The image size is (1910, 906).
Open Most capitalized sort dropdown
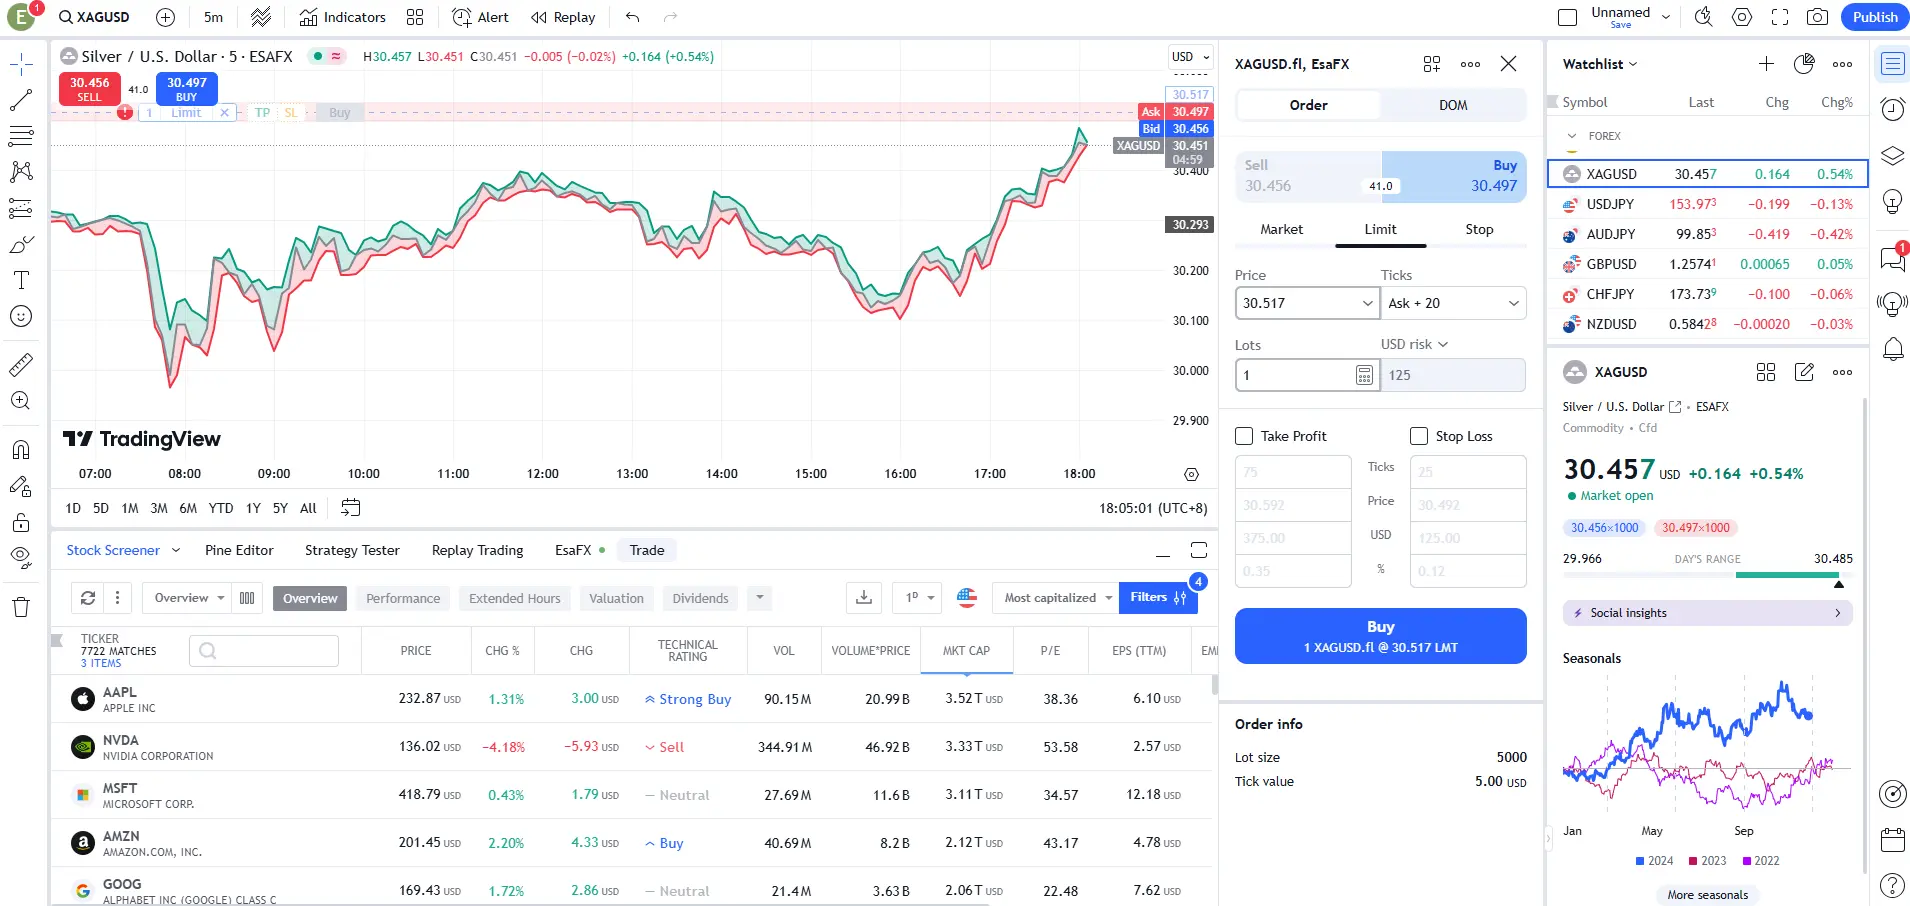pyautogui.click(x=1056, y=598)
